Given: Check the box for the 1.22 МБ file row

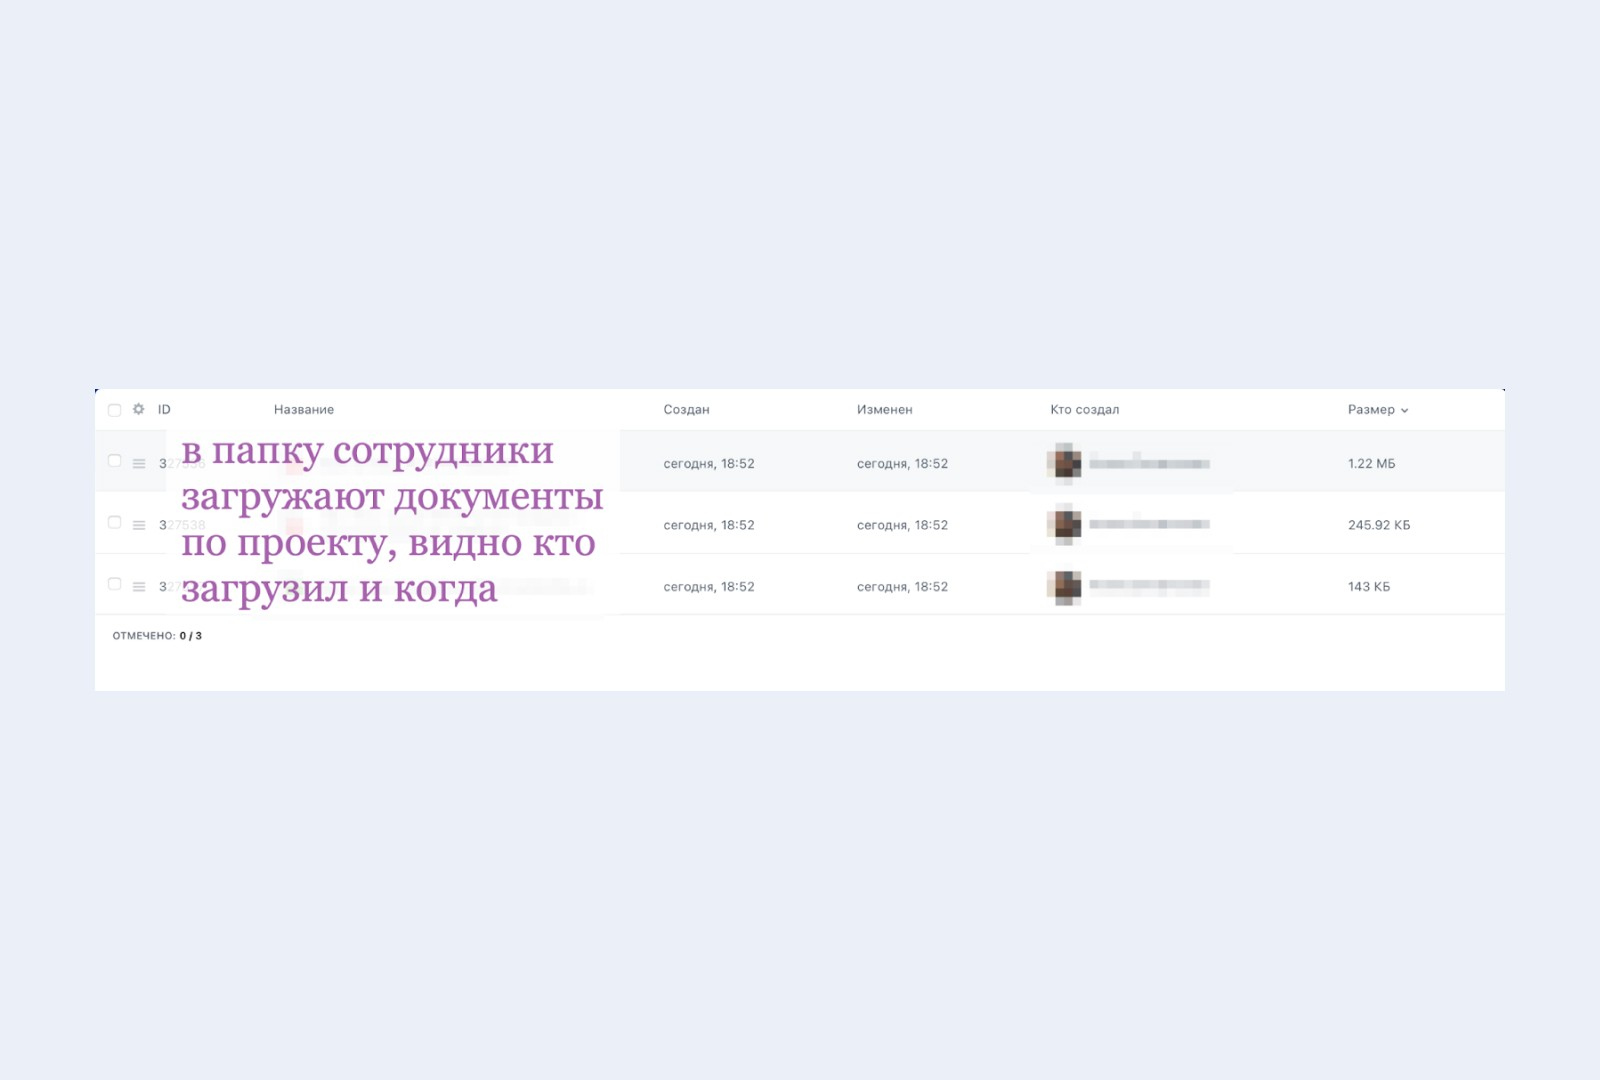Looking at the screenshot, I should click(114, 461).
